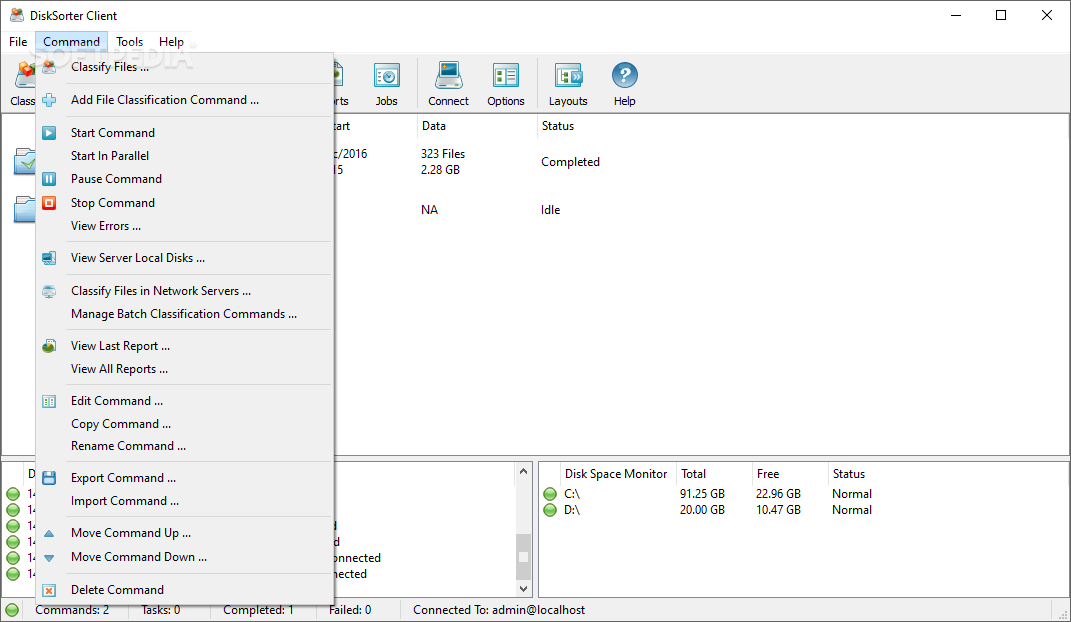Select View Errors menu entry

click(x=106, y=226)
